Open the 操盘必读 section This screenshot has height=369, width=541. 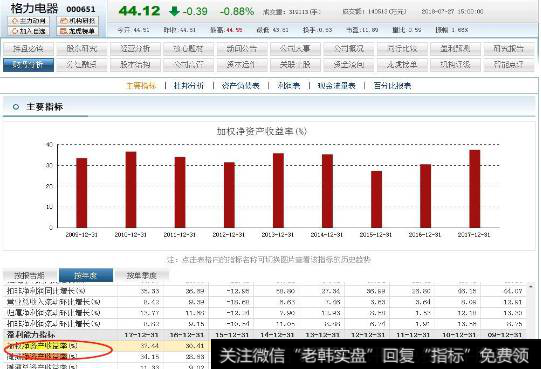[x=28, y=49]
